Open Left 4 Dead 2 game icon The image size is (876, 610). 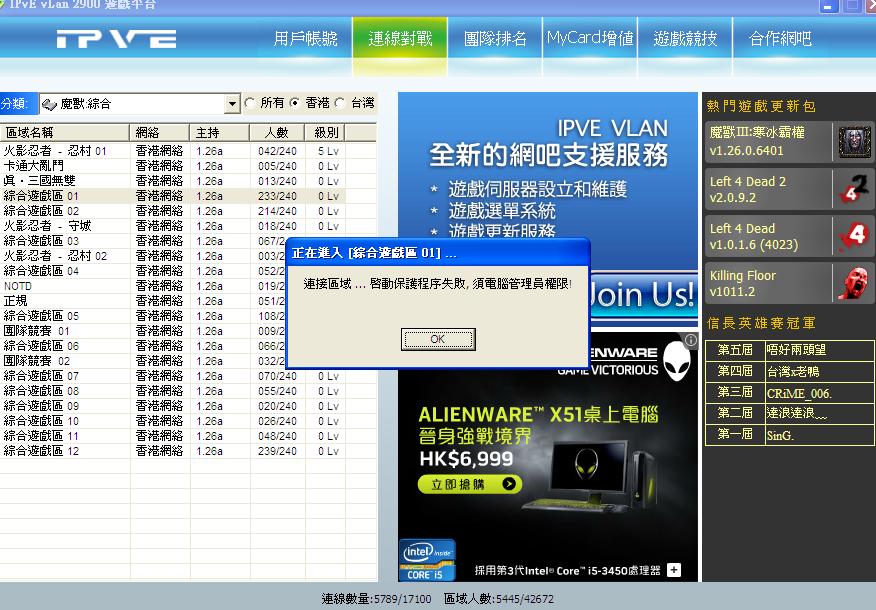[x=854, y=189]
